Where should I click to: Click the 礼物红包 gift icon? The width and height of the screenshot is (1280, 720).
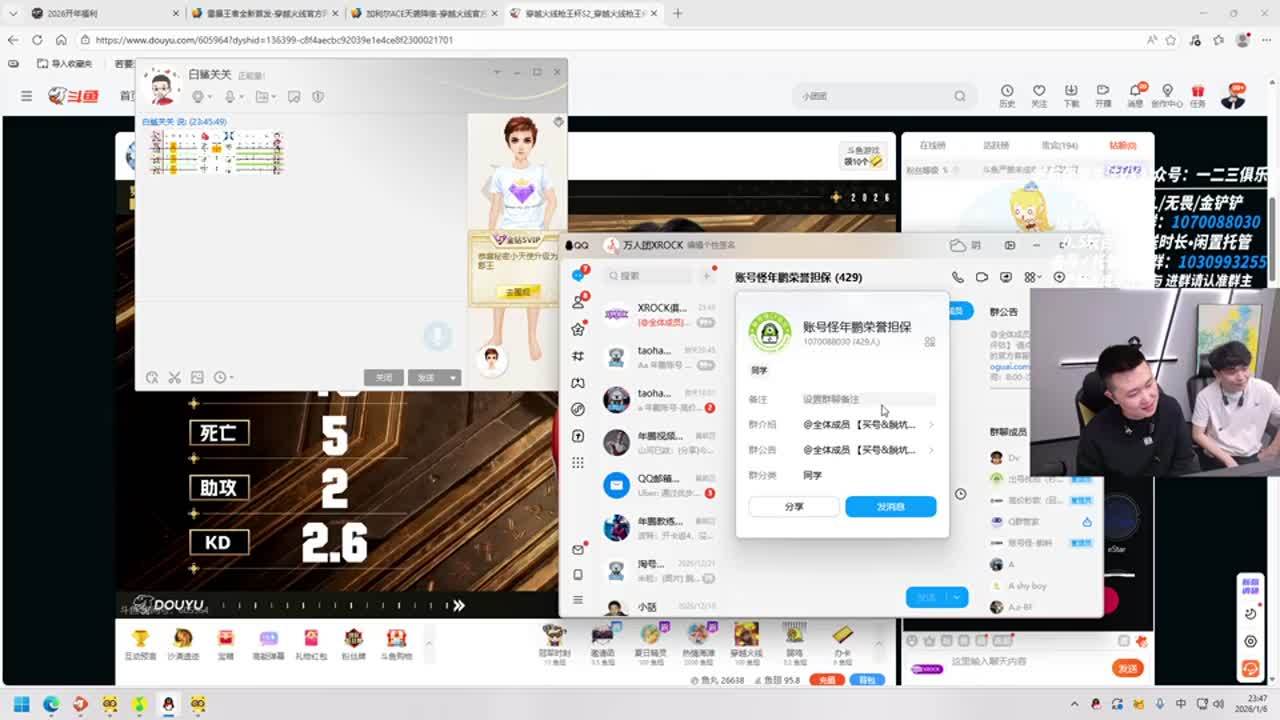click(311, 642)
